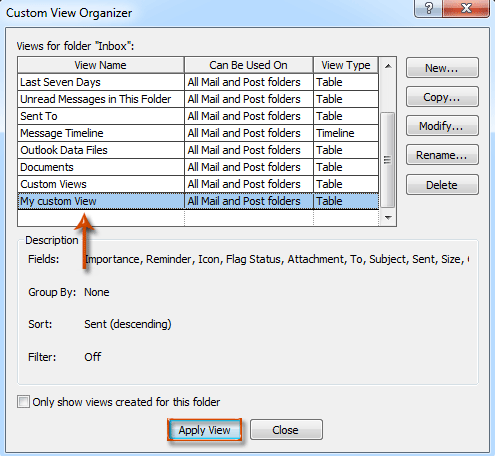The height and width of the screenshot is (456, 495).
Task: Click the scrollbar down arrow
Action: 388,218
